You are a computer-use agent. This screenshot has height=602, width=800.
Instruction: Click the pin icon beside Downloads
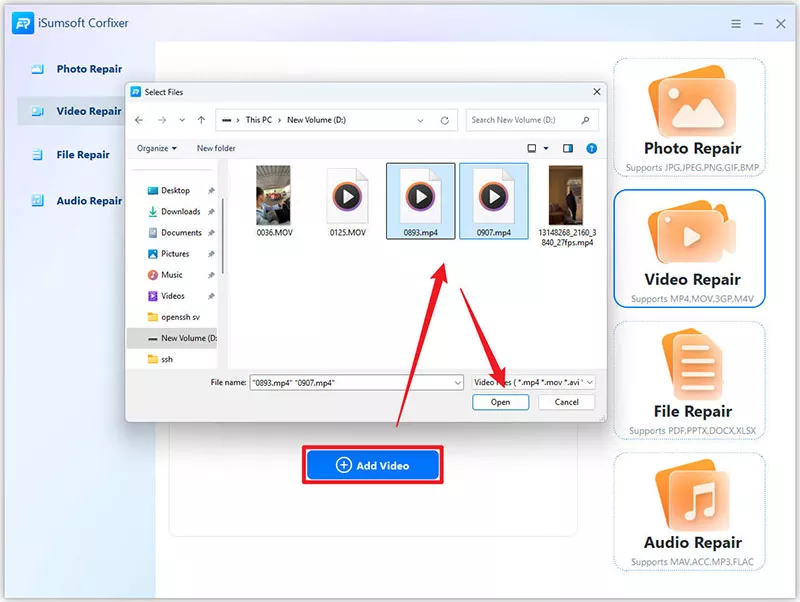pos(211,211)
